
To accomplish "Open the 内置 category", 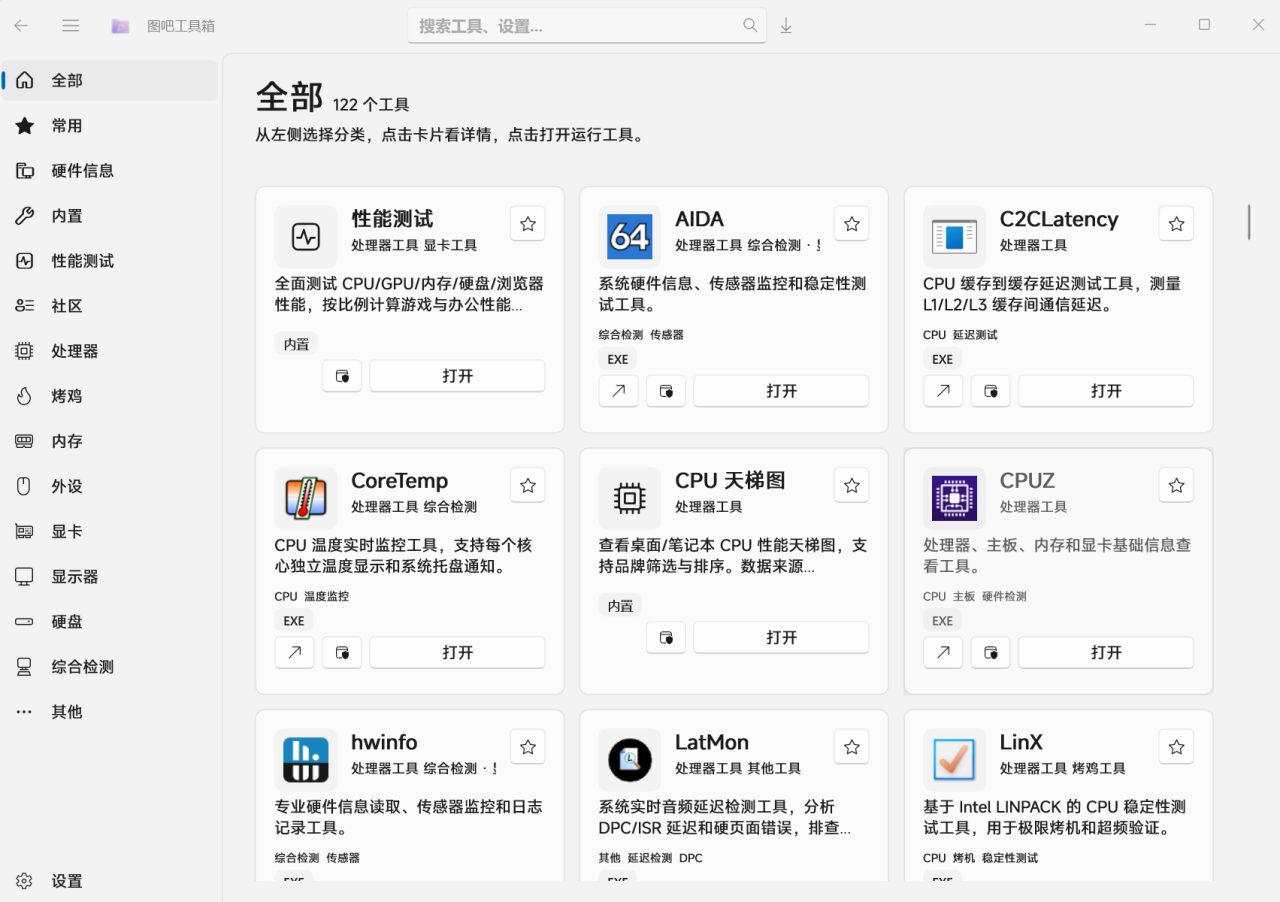I will click(110, 215).
